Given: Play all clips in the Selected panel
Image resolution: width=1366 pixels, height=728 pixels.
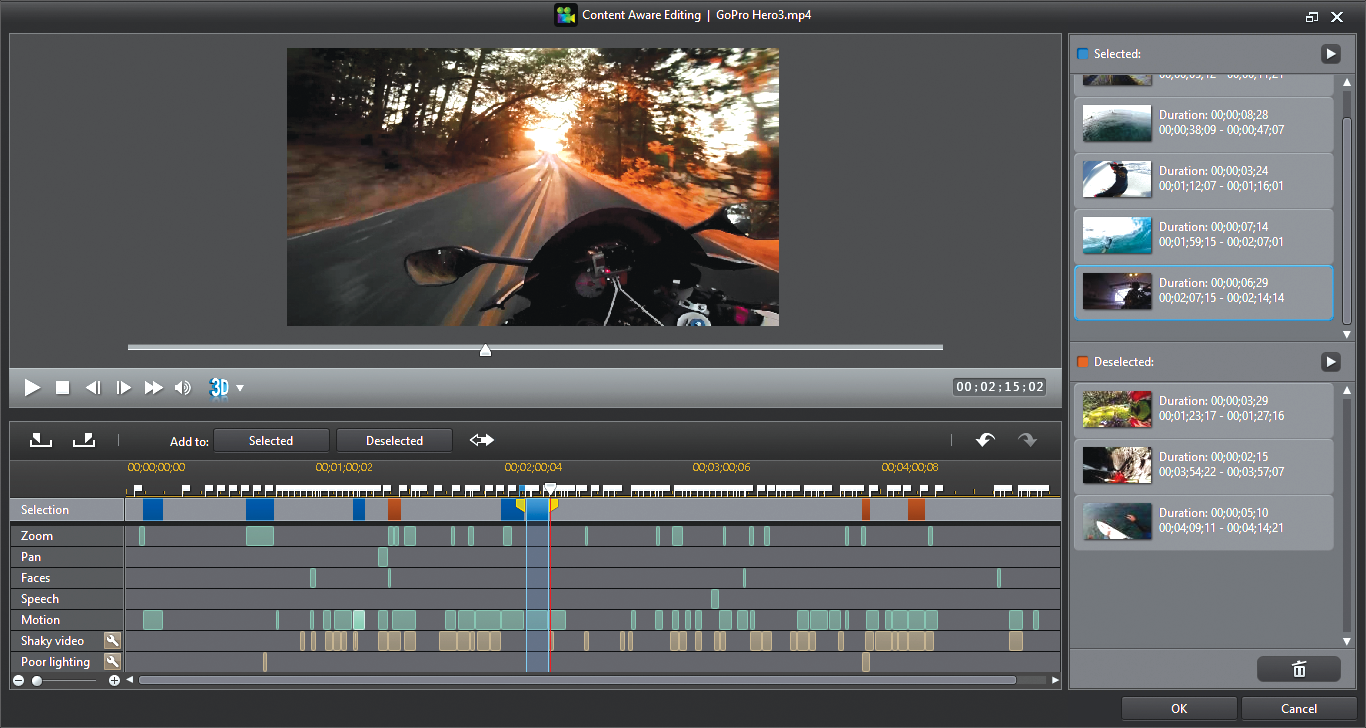Looking at the screenshot, I should click(x=1330, y=53).
